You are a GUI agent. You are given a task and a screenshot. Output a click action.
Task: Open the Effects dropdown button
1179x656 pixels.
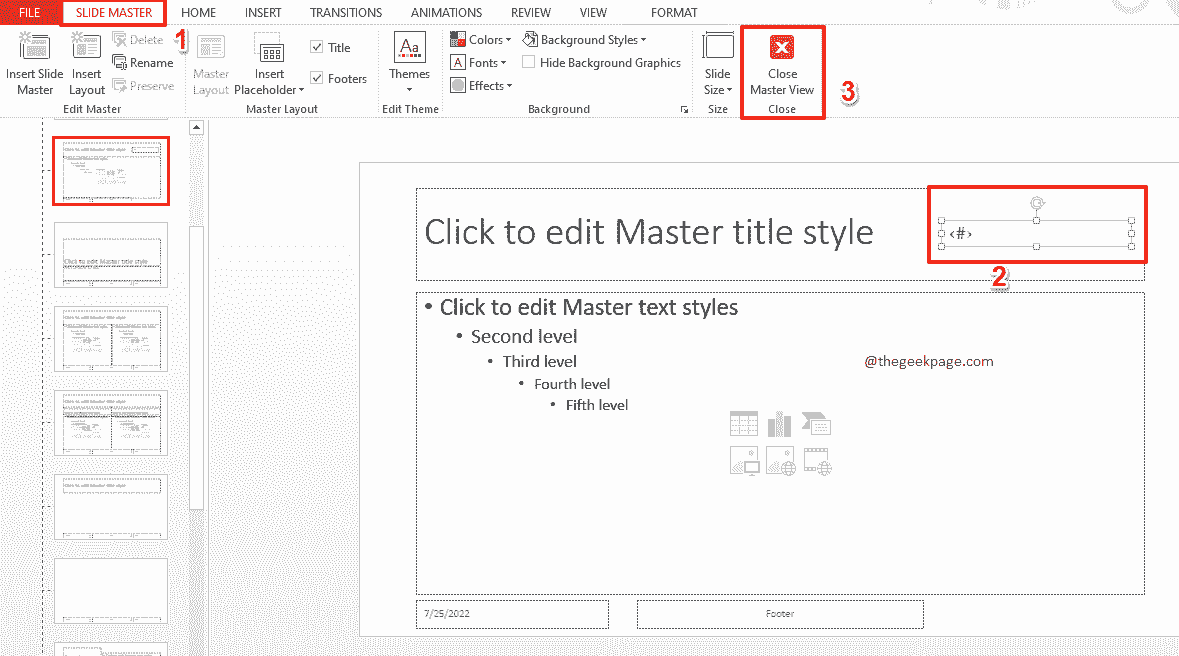coord(480,86)
